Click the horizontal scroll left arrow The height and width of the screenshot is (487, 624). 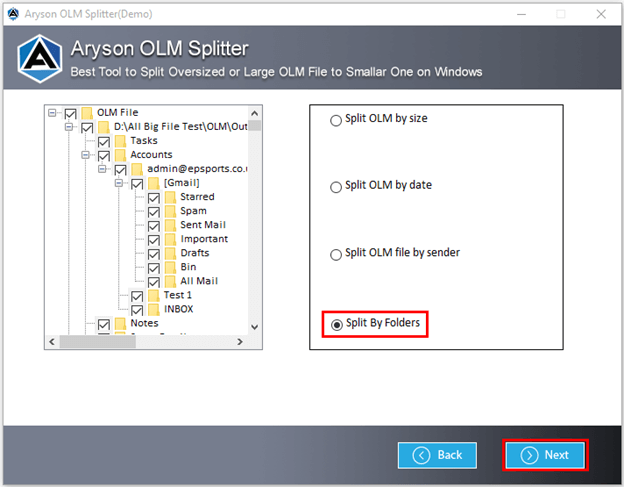52,341
